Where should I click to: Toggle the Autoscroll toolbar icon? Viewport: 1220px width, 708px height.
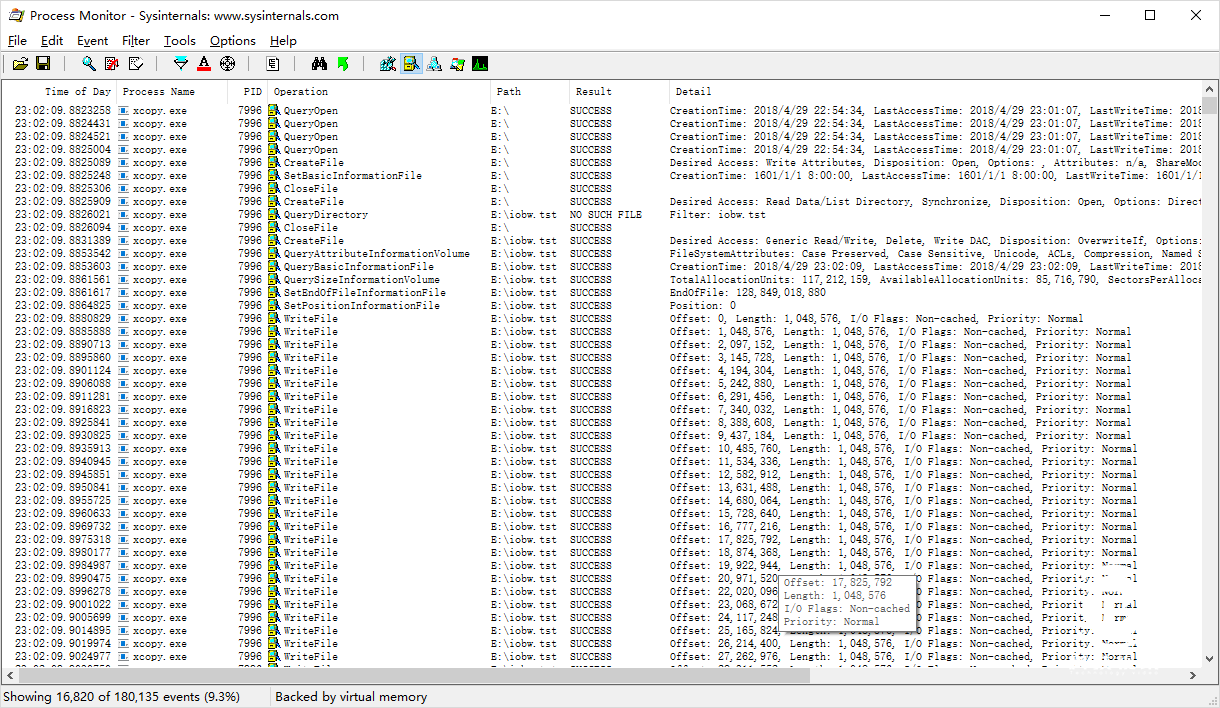pos(112,64)
